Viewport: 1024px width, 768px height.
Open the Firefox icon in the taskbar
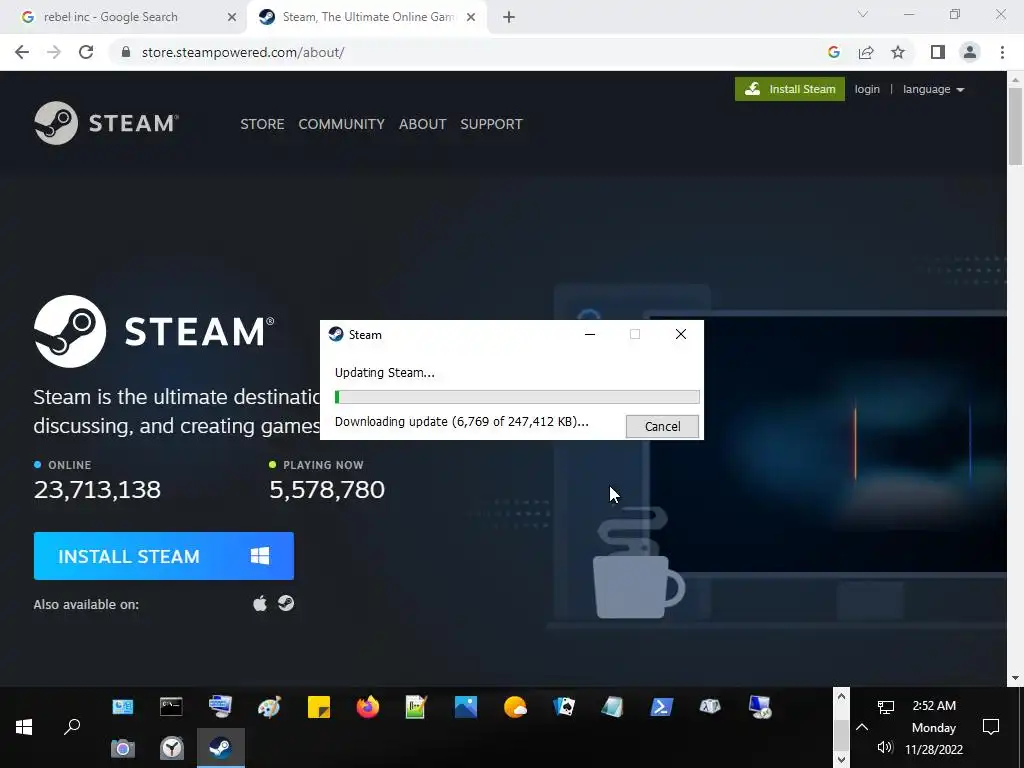tap(368, 707)
